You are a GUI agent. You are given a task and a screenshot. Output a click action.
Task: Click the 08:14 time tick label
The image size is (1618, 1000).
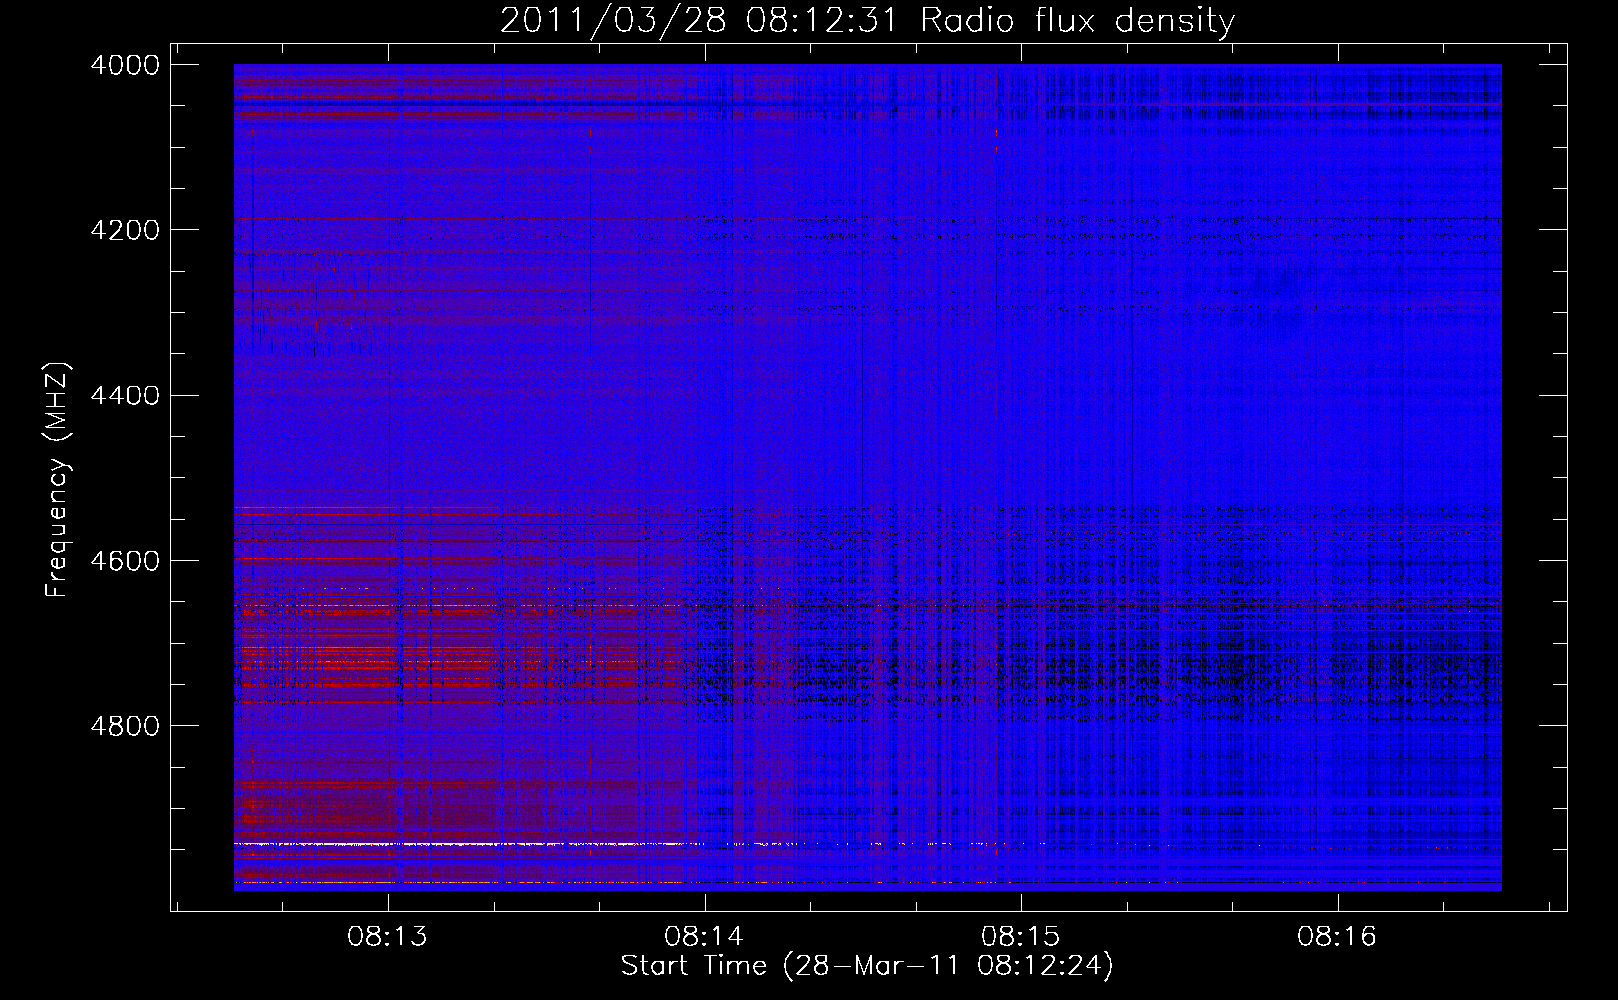704,937
